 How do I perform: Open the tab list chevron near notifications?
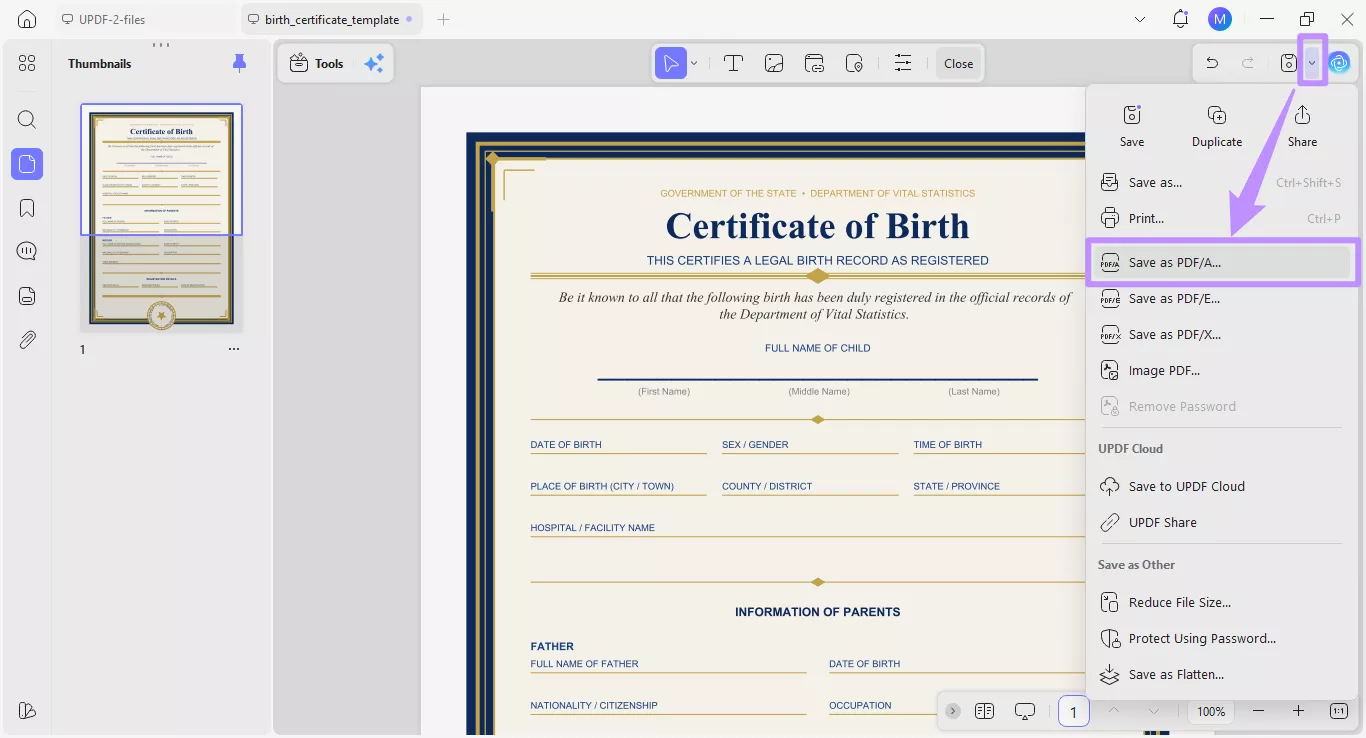[1139, 18]
